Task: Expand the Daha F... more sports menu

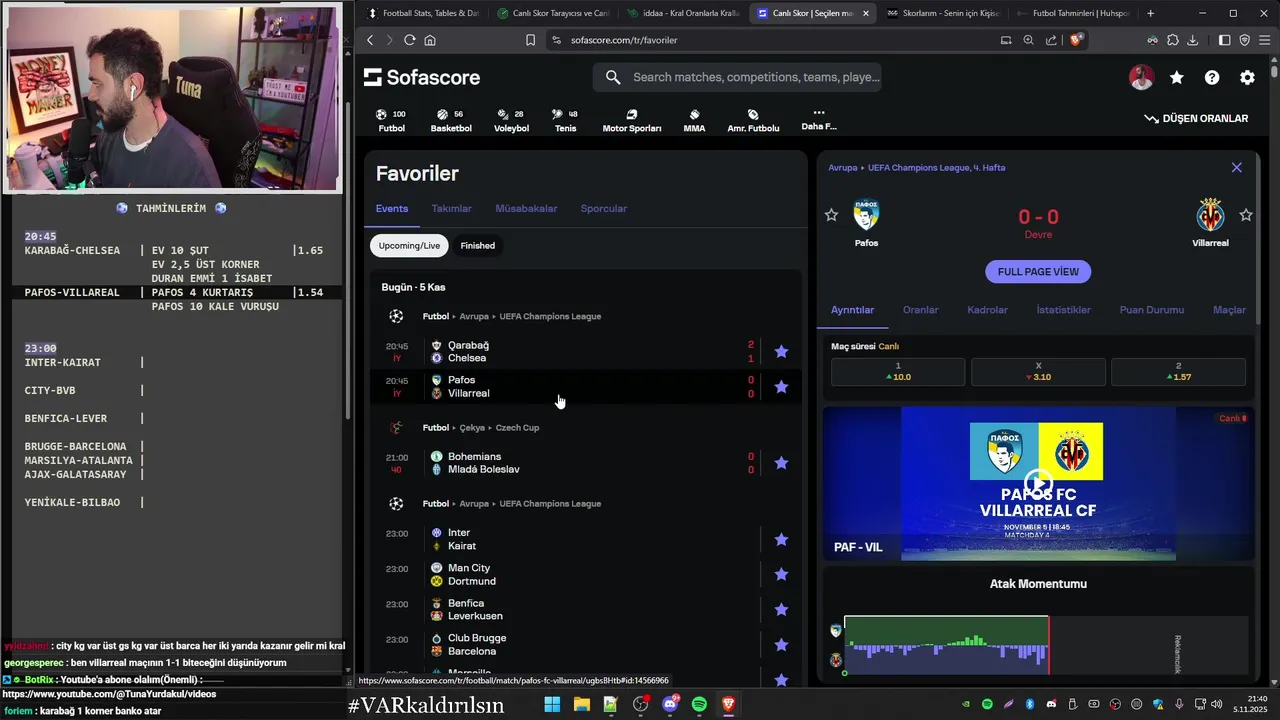Action: 818,120
